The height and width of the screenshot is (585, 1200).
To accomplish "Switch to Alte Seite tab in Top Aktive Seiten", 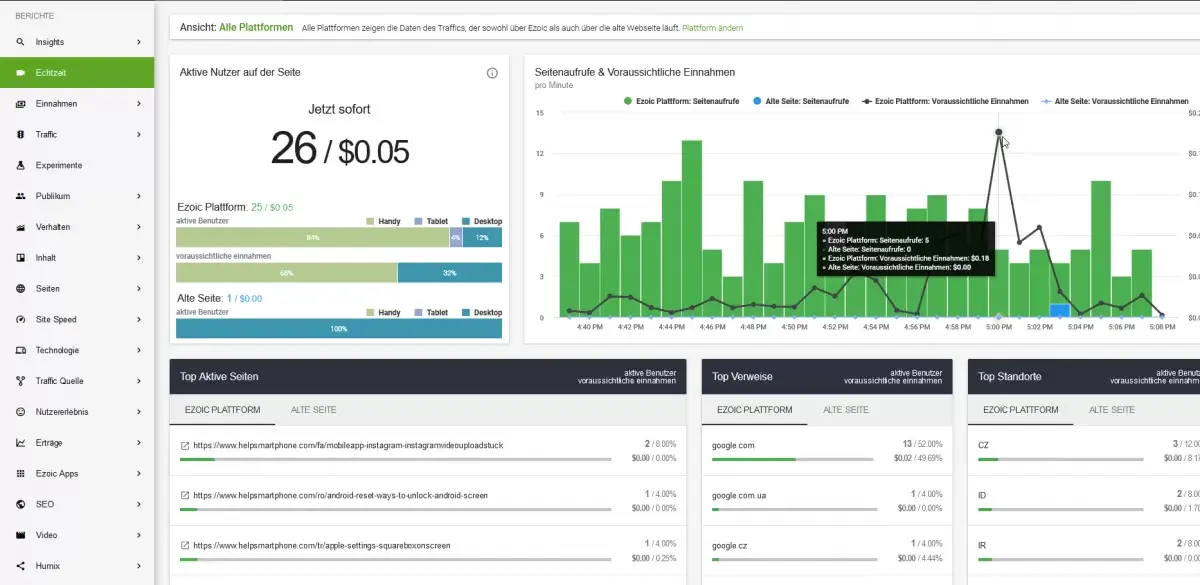I will pyautogui.click(x=313, y=410).
